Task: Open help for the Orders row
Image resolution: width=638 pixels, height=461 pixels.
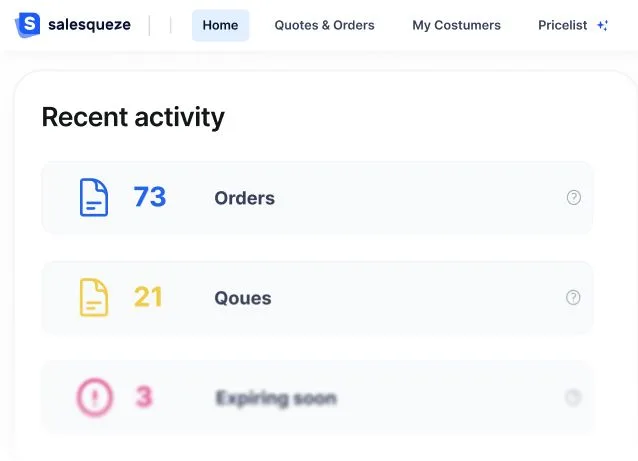Action: 573,197
